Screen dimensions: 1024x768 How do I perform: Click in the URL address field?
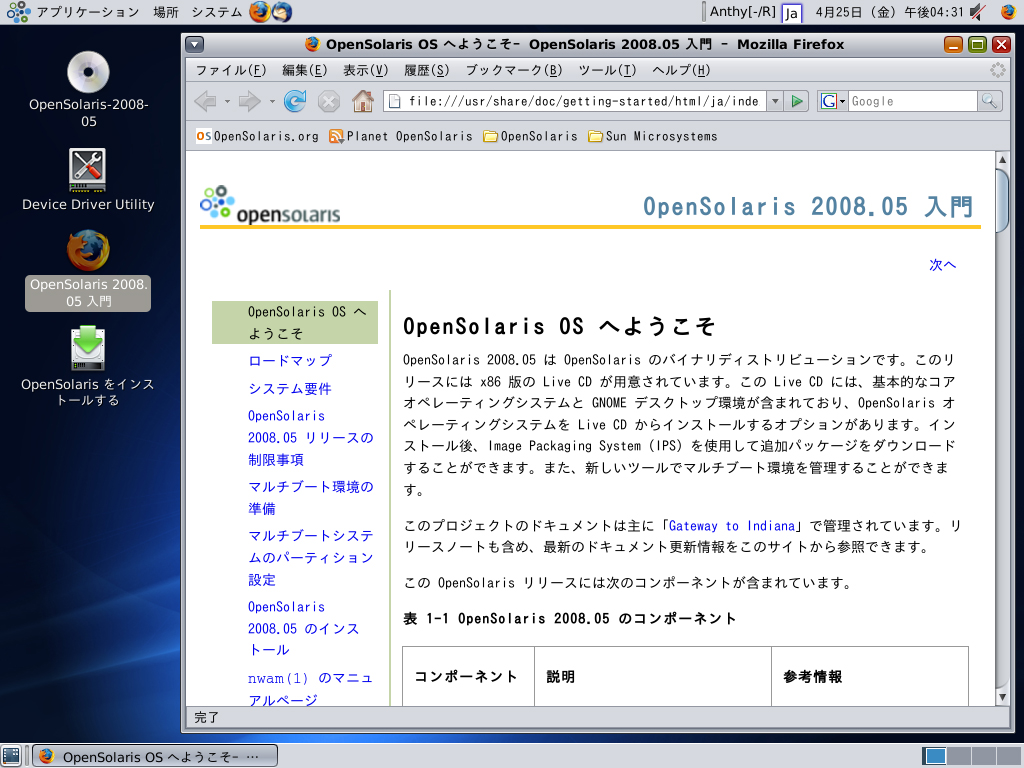(x=583, y=101)
